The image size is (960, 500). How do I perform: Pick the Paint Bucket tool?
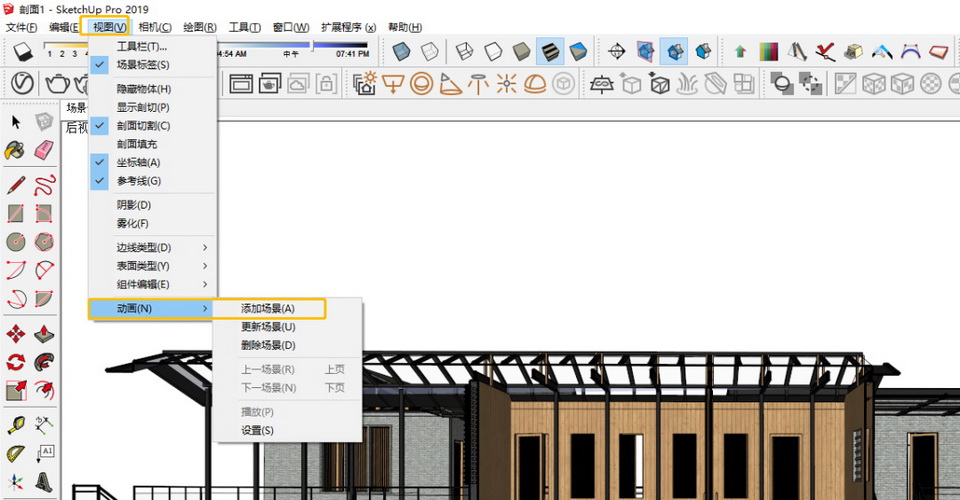(16, 150)
